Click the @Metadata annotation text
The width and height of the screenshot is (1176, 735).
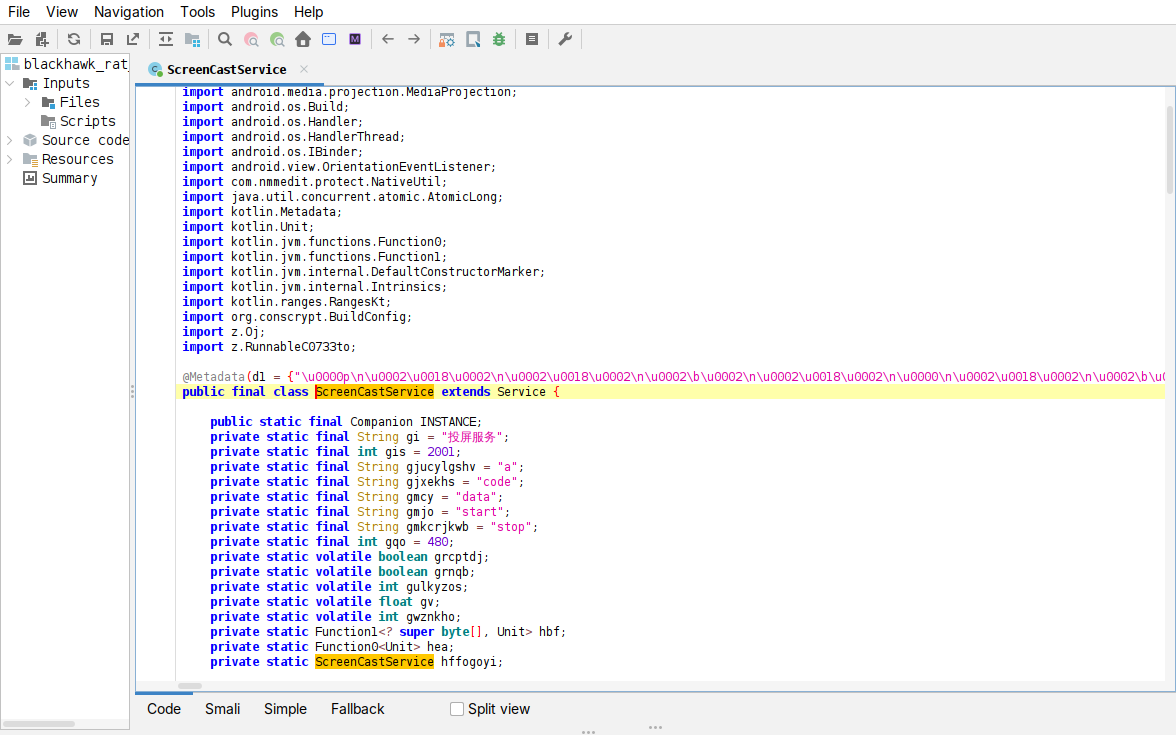coord(213,376)
